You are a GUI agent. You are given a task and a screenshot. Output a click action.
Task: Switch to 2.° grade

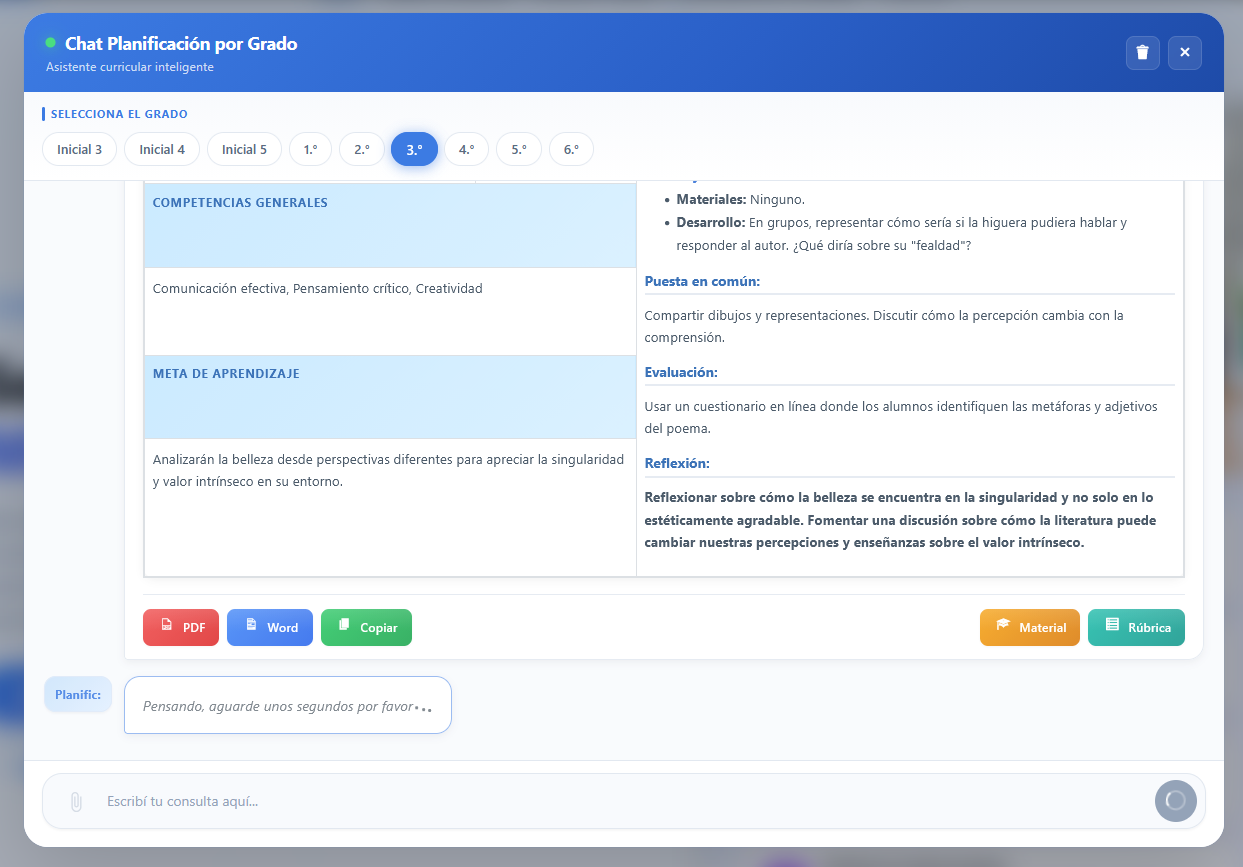362,149
